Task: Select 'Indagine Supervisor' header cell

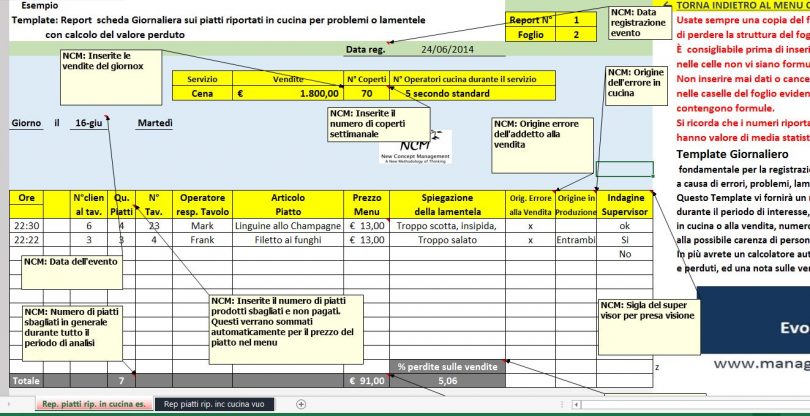Action: [x=625, y=205]
